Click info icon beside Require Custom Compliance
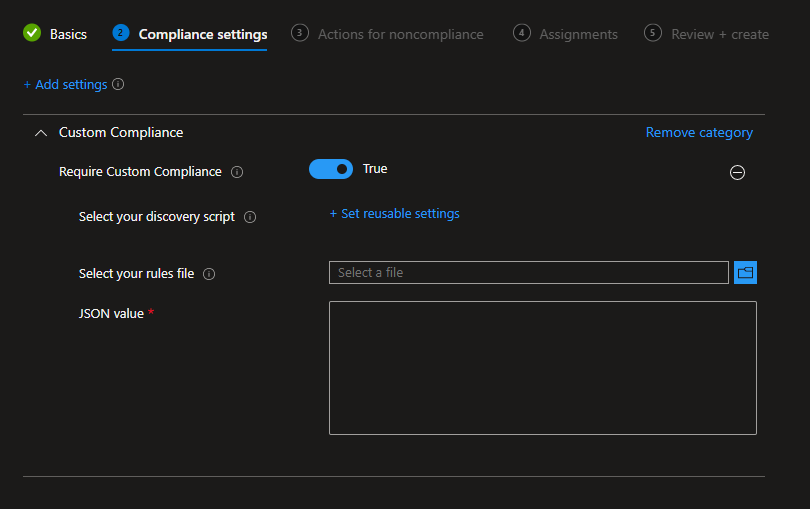810x509 pixels. [237, 172]
